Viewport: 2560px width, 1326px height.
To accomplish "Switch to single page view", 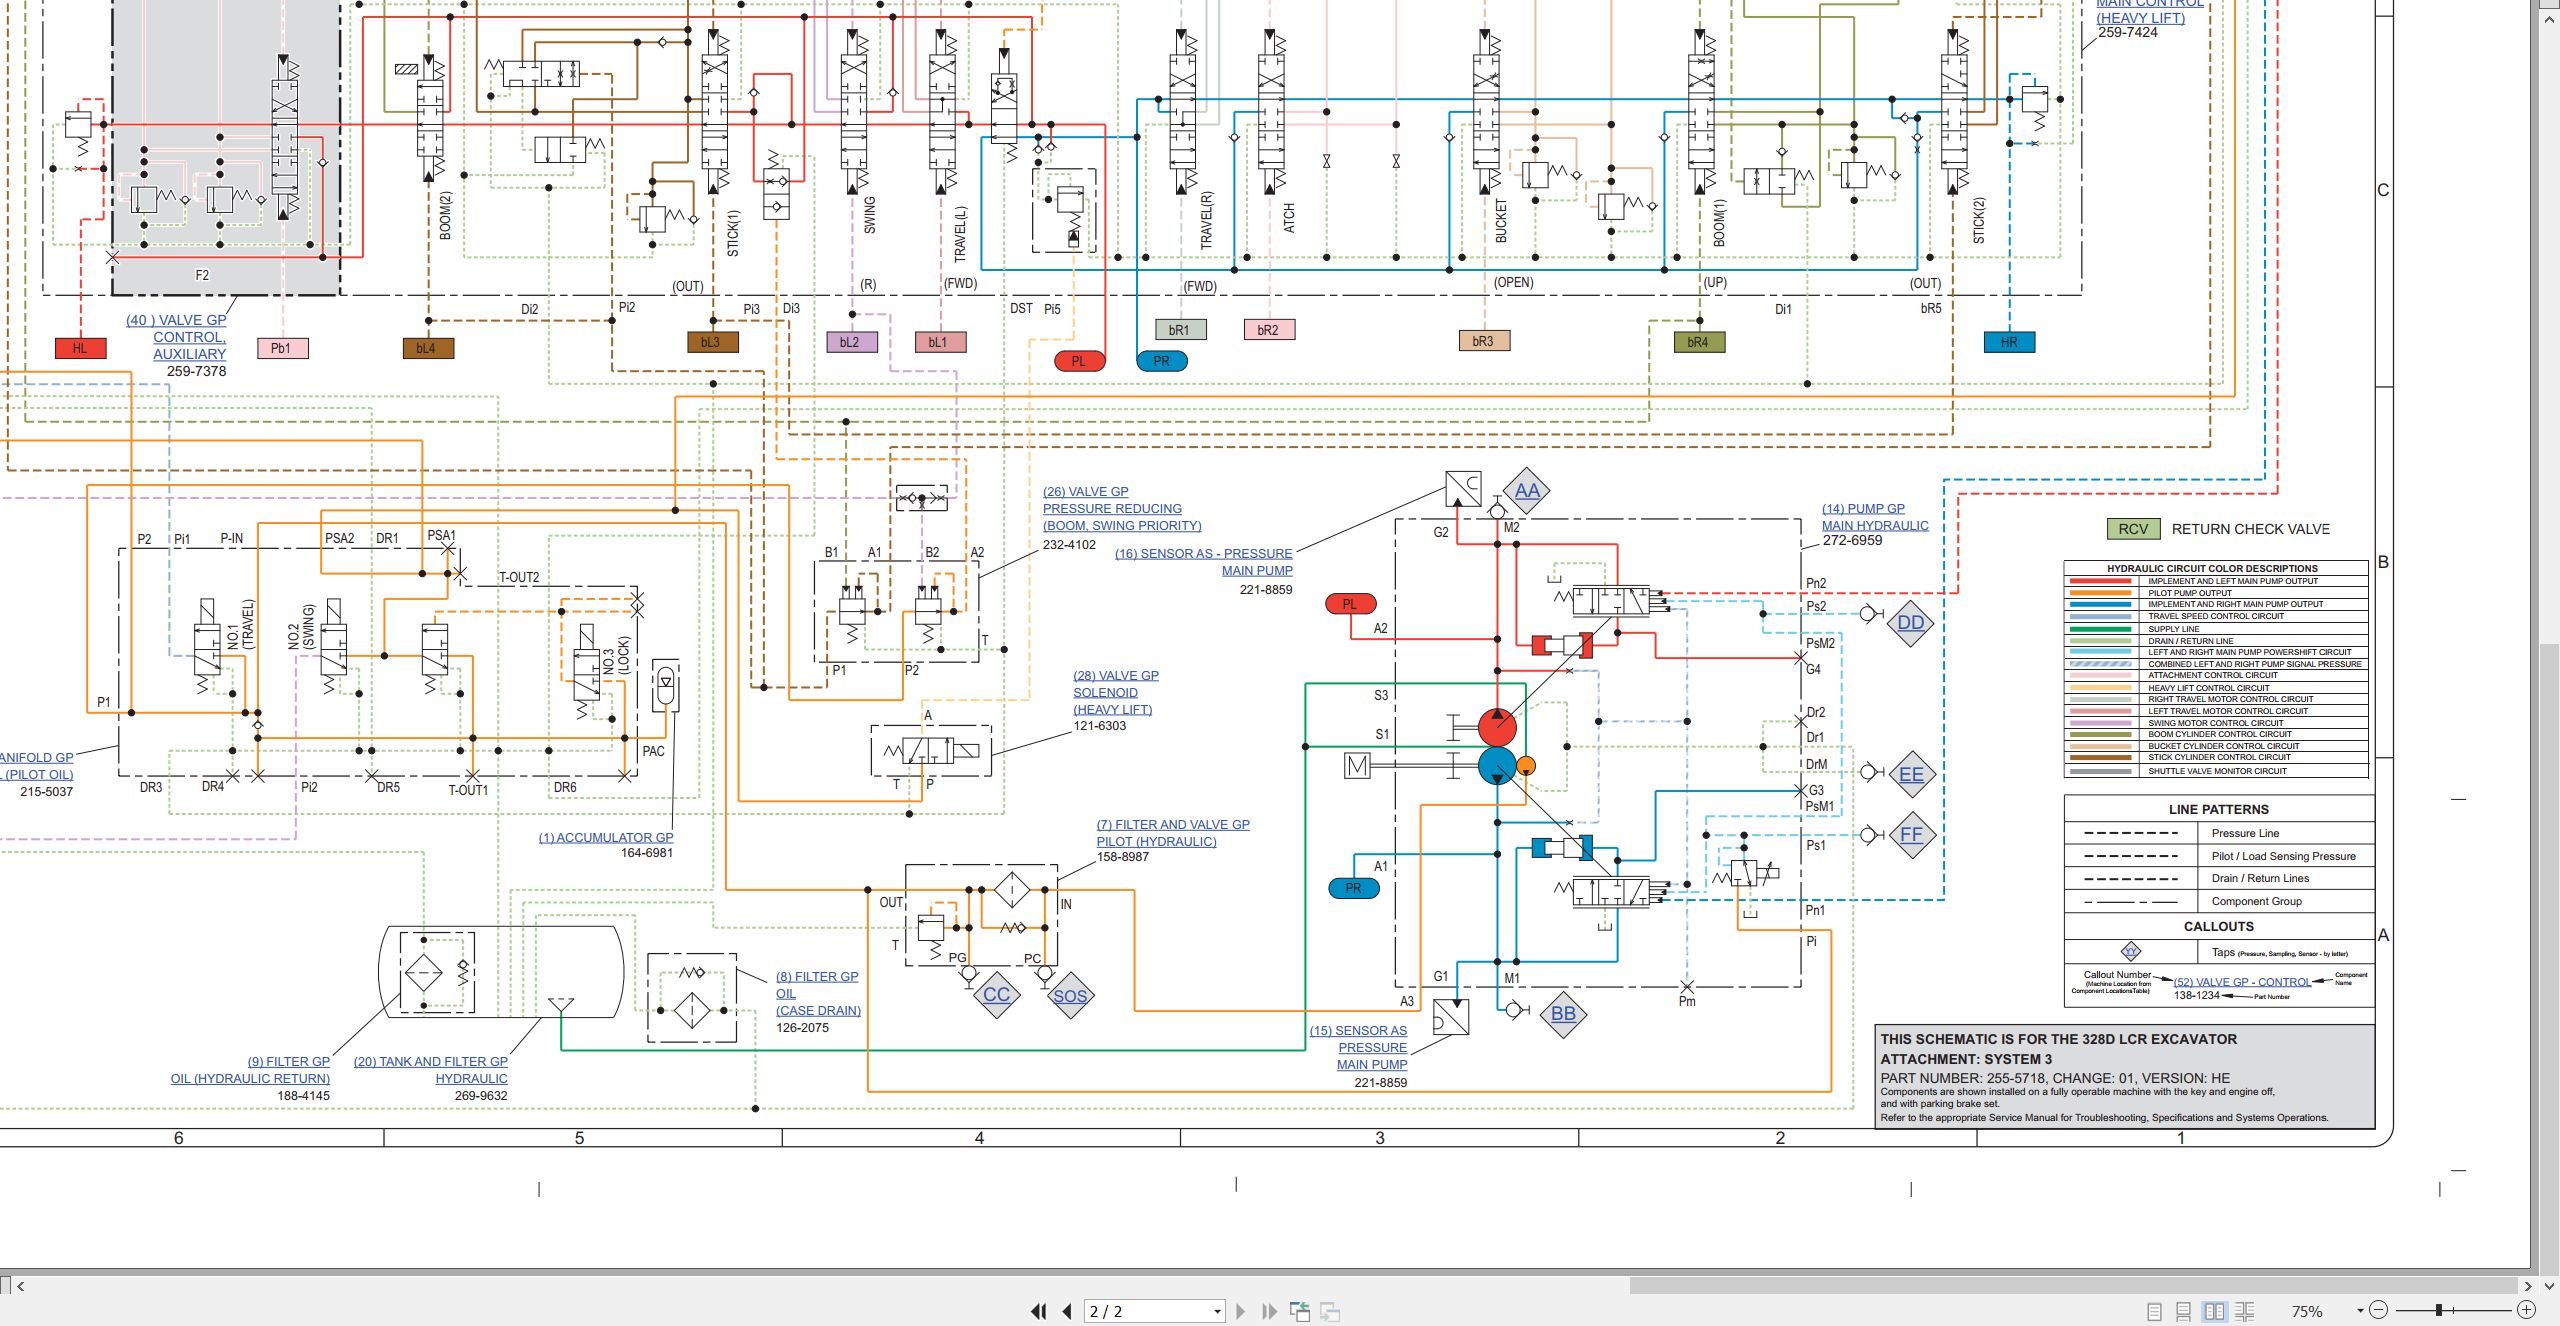I will [2155, 1311].
